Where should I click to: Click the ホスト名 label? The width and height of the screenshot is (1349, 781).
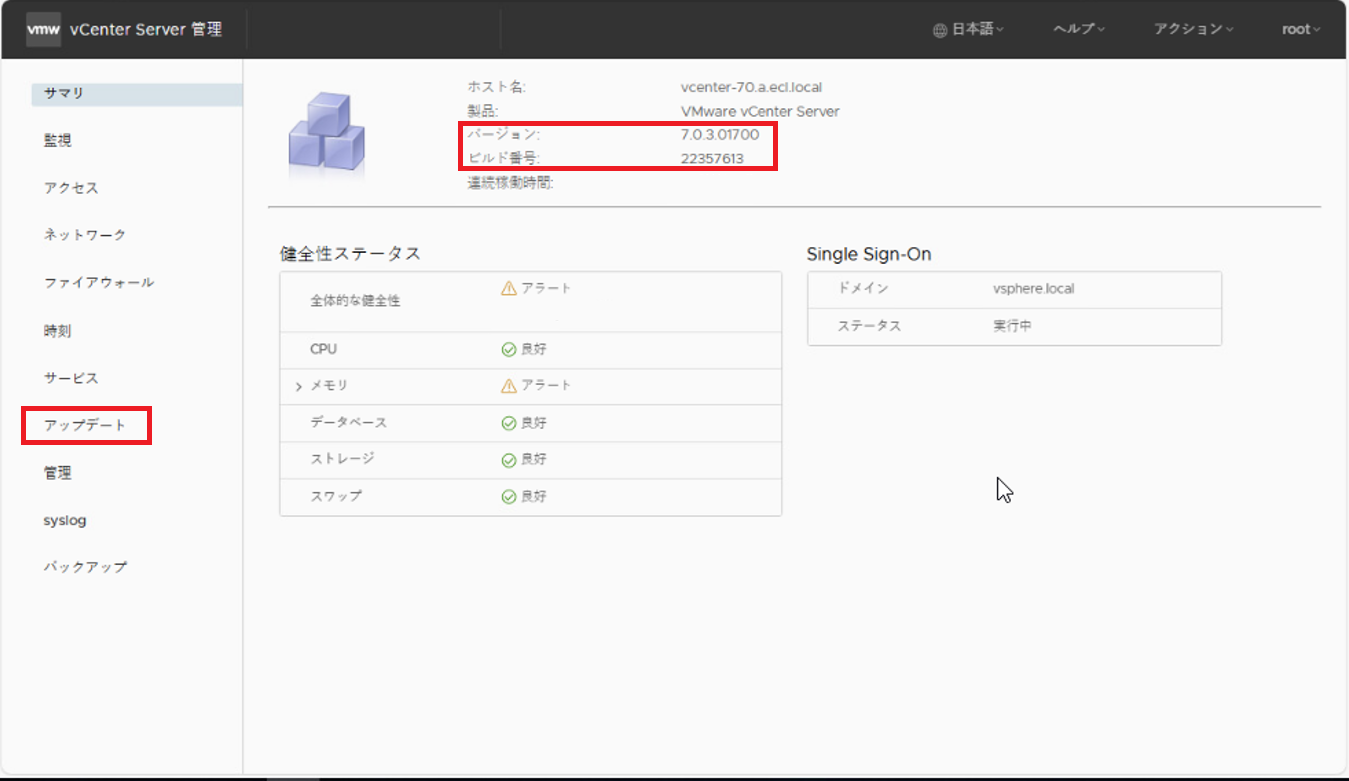point(497,87)
